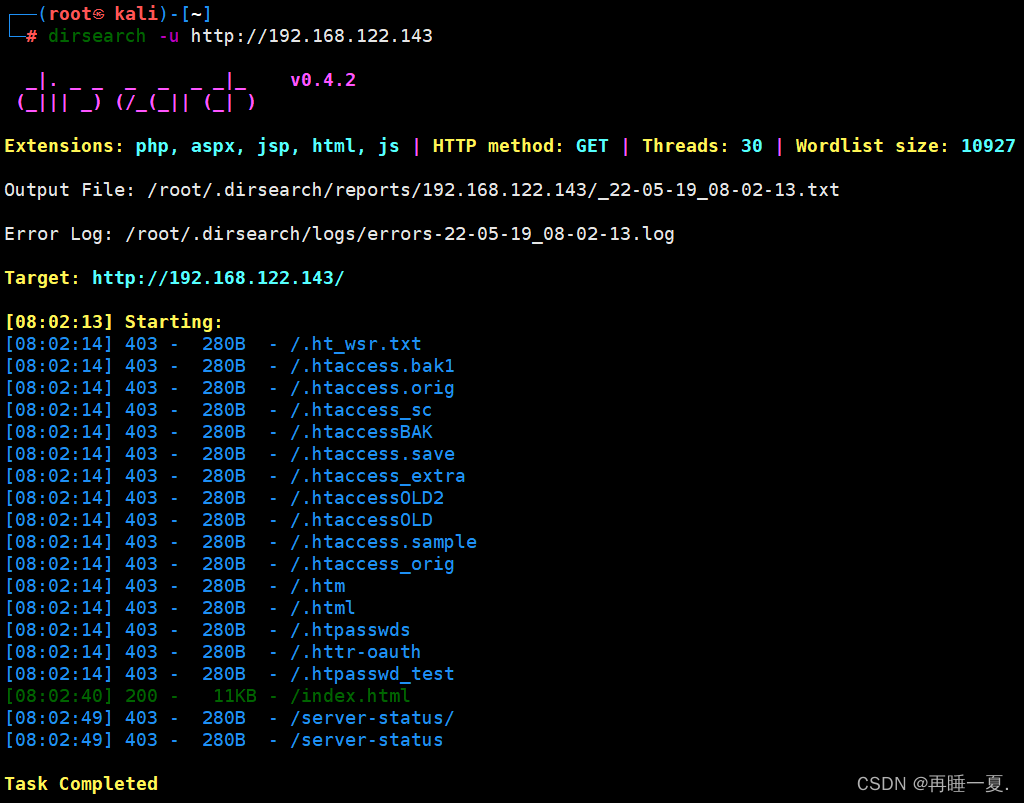Viewport: 1024px width, 803px height.
Task: Select the Starting: timestamp line
Action: click(115, 321)
